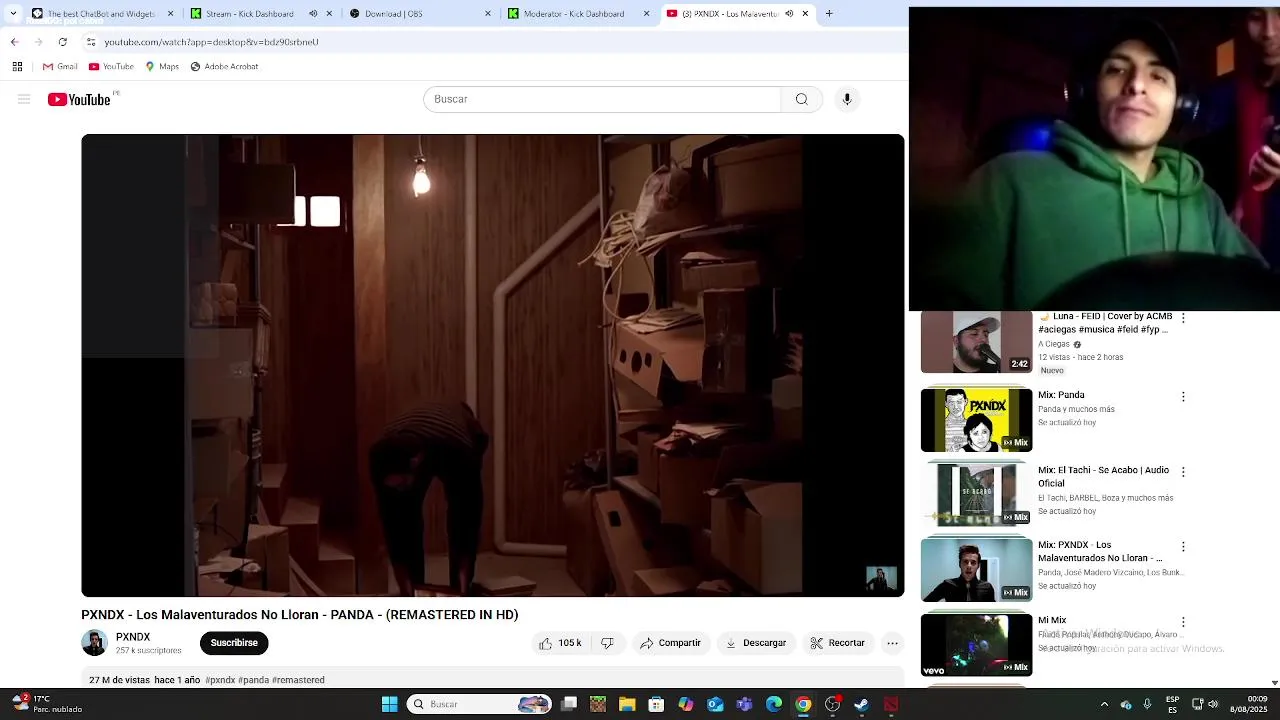Mute the PXNDX YouTube tab audio

coord(789,14)
